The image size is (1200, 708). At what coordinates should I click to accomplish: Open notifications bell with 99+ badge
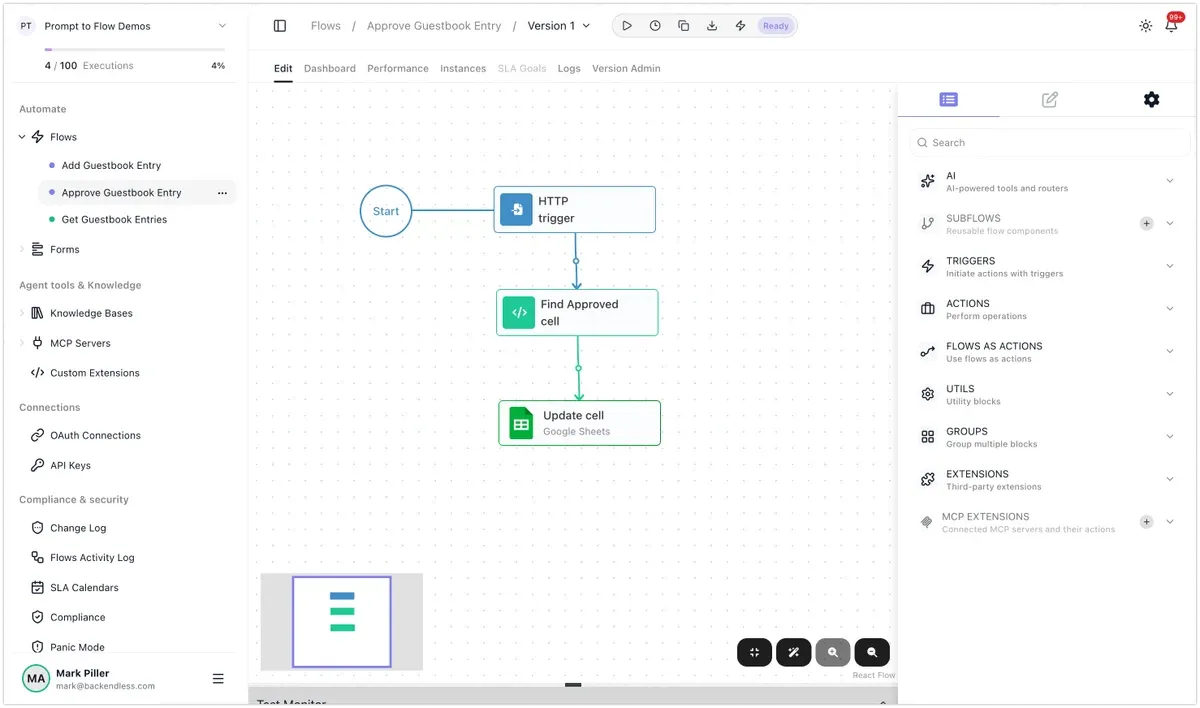point(1172,25)
